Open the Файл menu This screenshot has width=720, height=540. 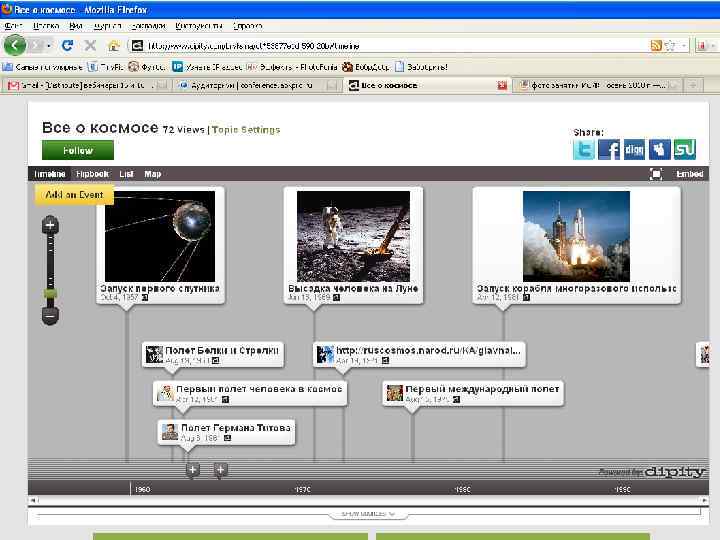coord(14,26)
